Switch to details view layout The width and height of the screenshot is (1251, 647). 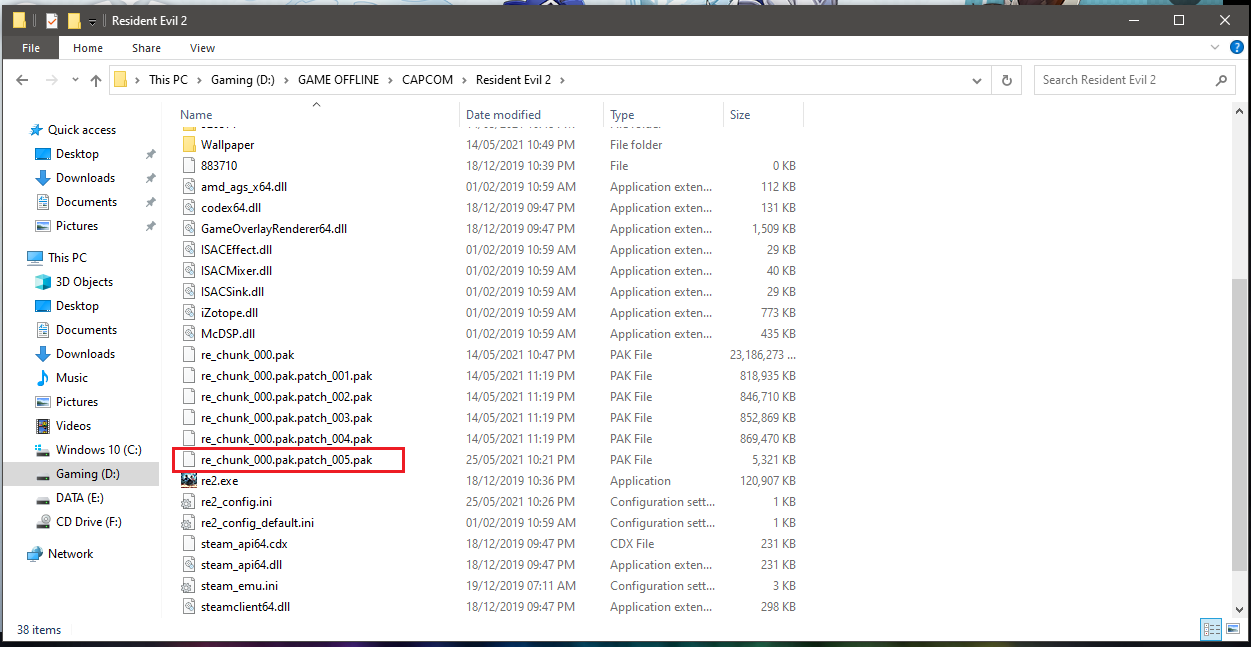[x=1211, y=629]
